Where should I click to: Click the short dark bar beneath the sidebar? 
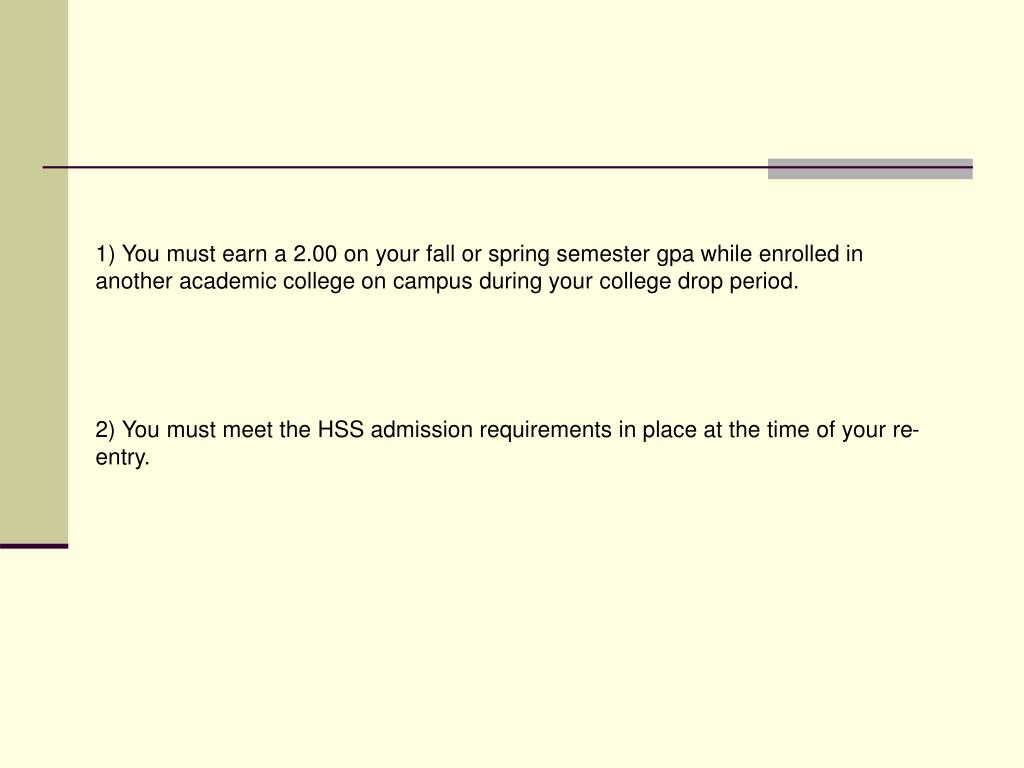(x=34, y=546)
